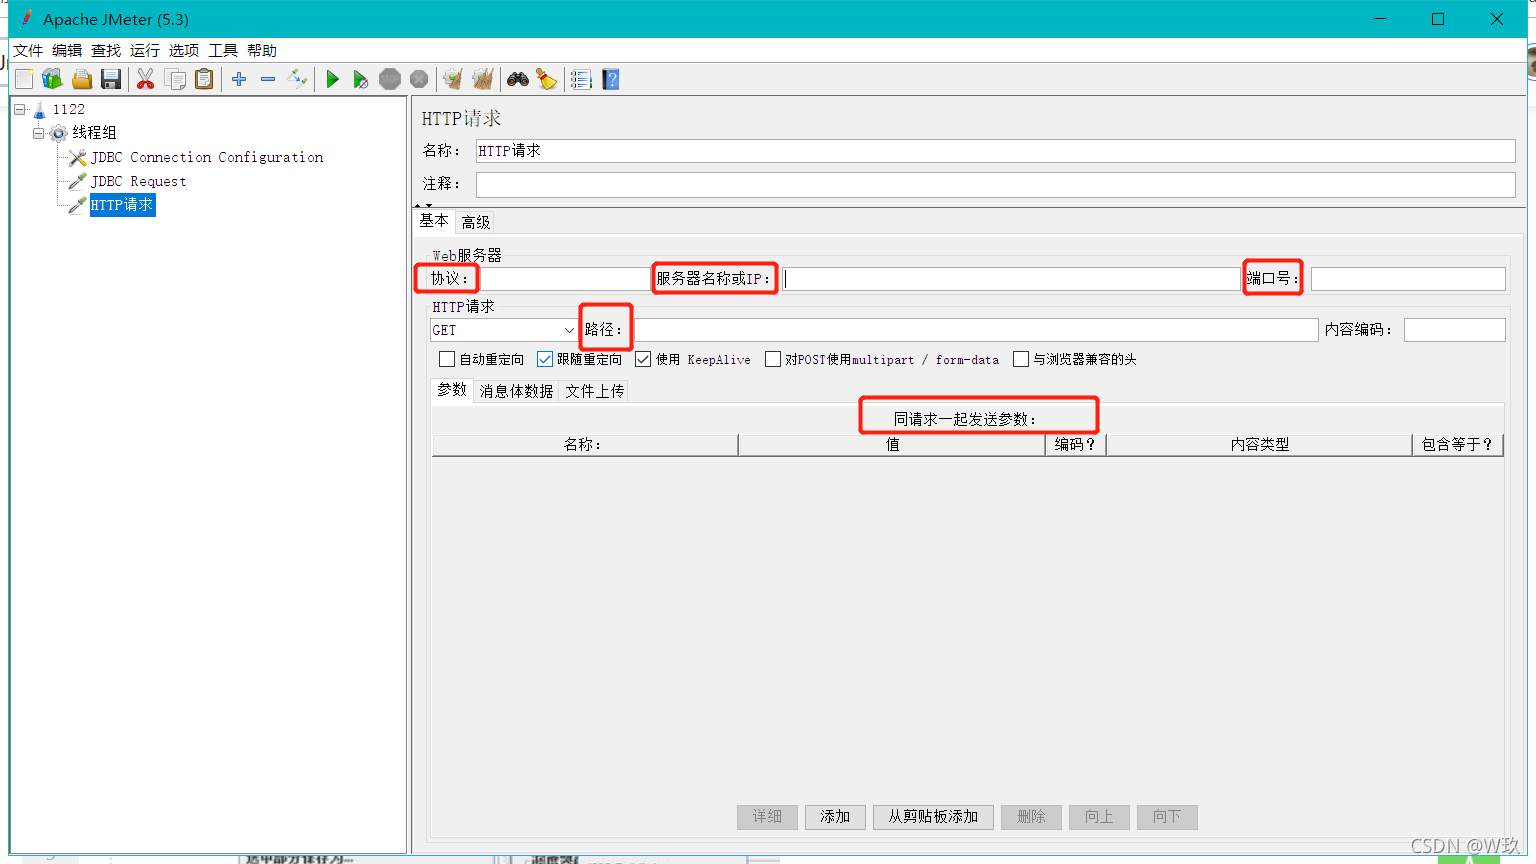This screenshot has width=1536, height=864.
Task: Open the 帮助 menu
Action: pos(262,50)
